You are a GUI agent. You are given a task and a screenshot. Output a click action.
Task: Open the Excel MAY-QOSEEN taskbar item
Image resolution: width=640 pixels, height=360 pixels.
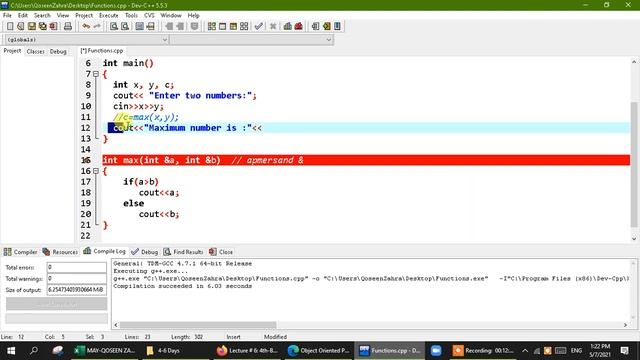point(105,351)
